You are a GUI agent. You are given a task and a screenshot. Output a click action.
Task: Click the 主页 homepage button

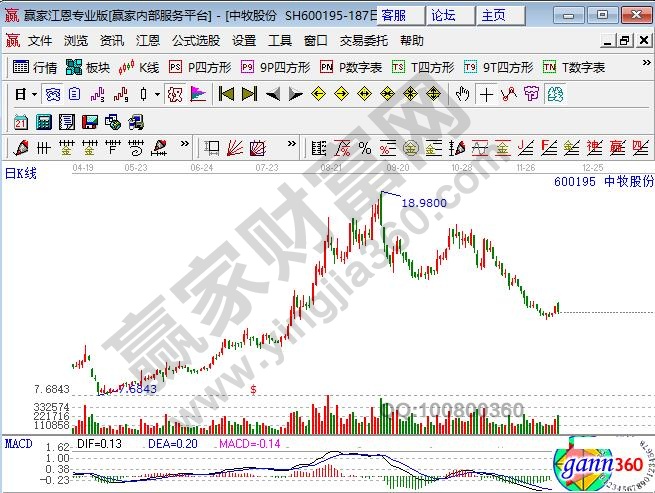point(493,15)
